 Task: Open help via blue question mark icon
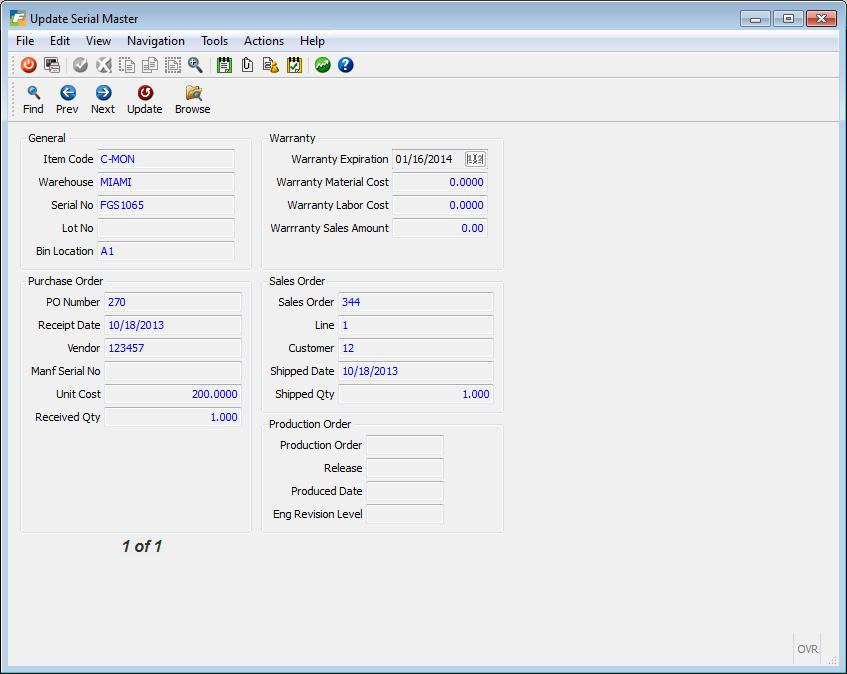click(x=346, y=65)
